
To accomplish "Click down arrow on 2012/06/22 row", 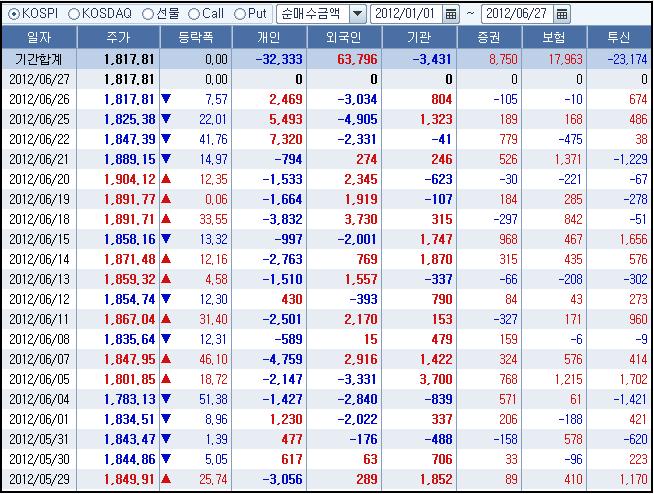I will tap(166, 139).
